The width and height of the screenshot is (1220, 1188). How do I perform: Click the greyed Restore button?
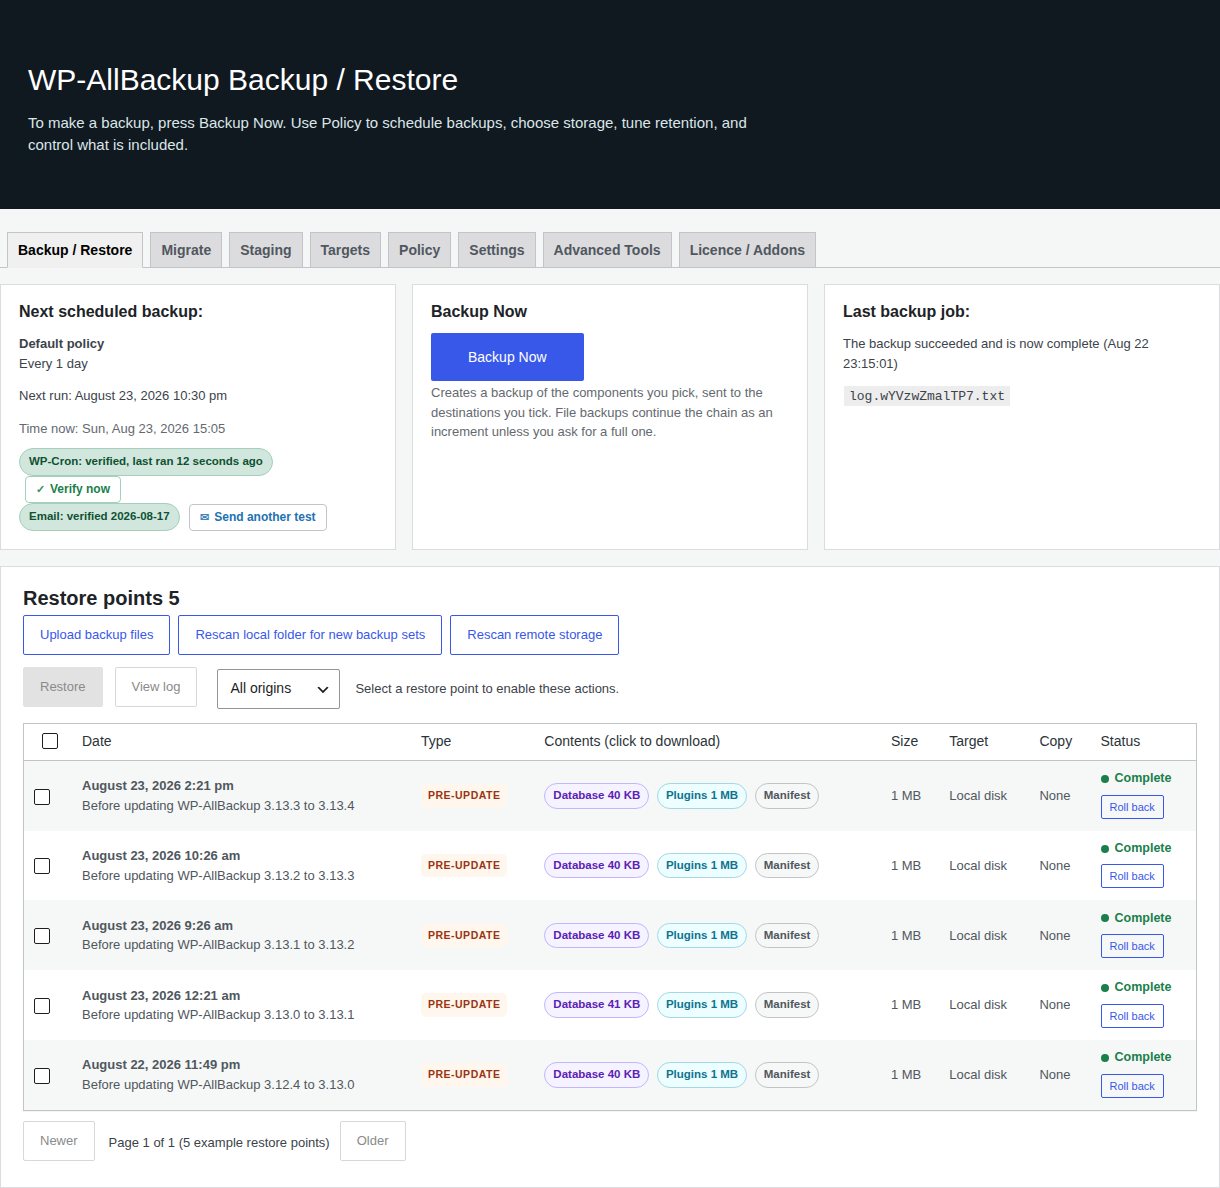[x=63, y=687]
